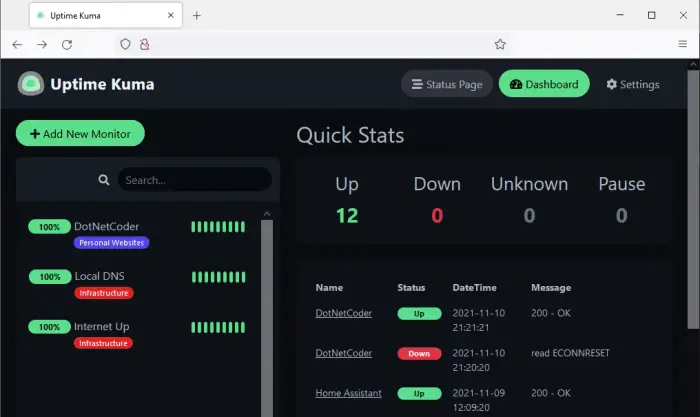Select the Uptime Kuma browser tab
This screenshot has height=417, width=700.
click(x=106, y=15)
